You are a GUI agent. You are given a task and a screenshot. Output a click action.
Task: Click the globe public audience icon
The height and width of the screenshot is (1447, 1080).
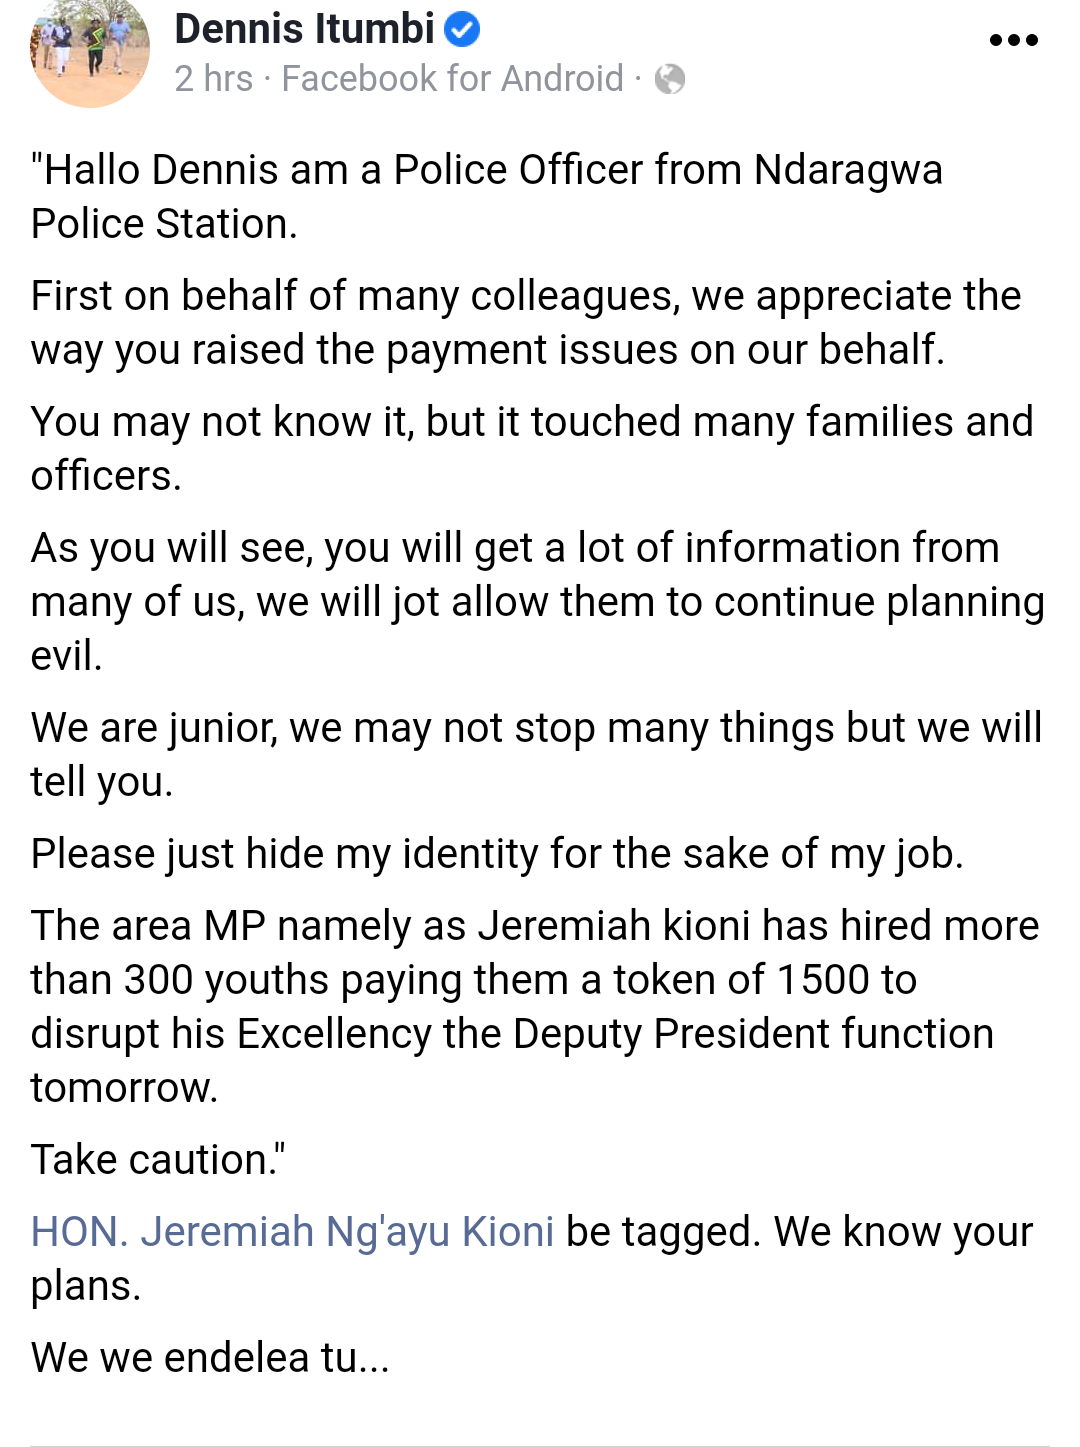[x=669, y=79]
